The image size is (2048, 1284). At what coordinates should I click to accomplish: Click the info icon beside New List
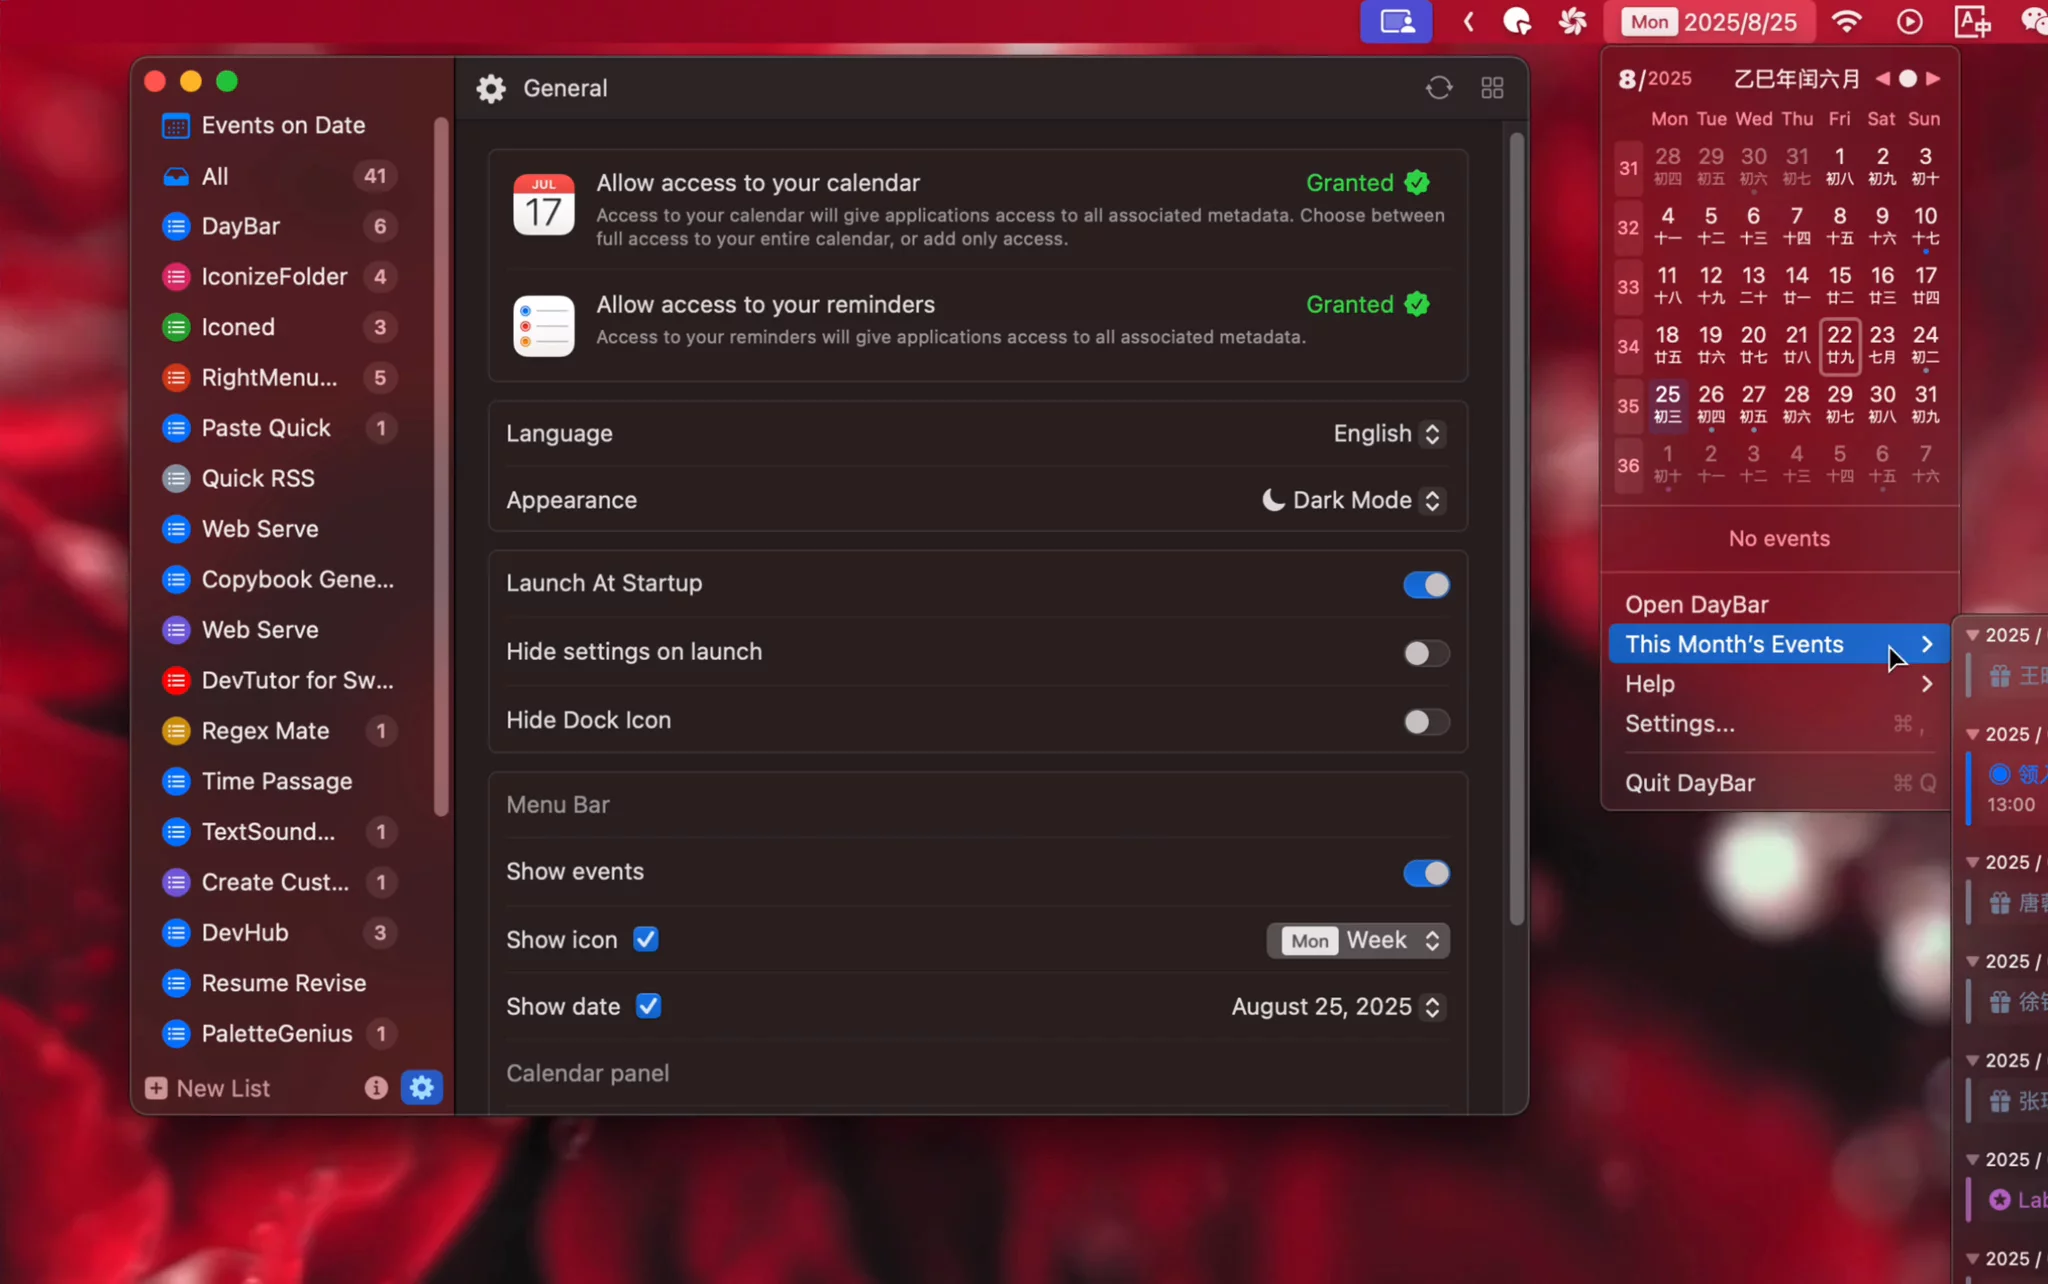point(376,1088)
